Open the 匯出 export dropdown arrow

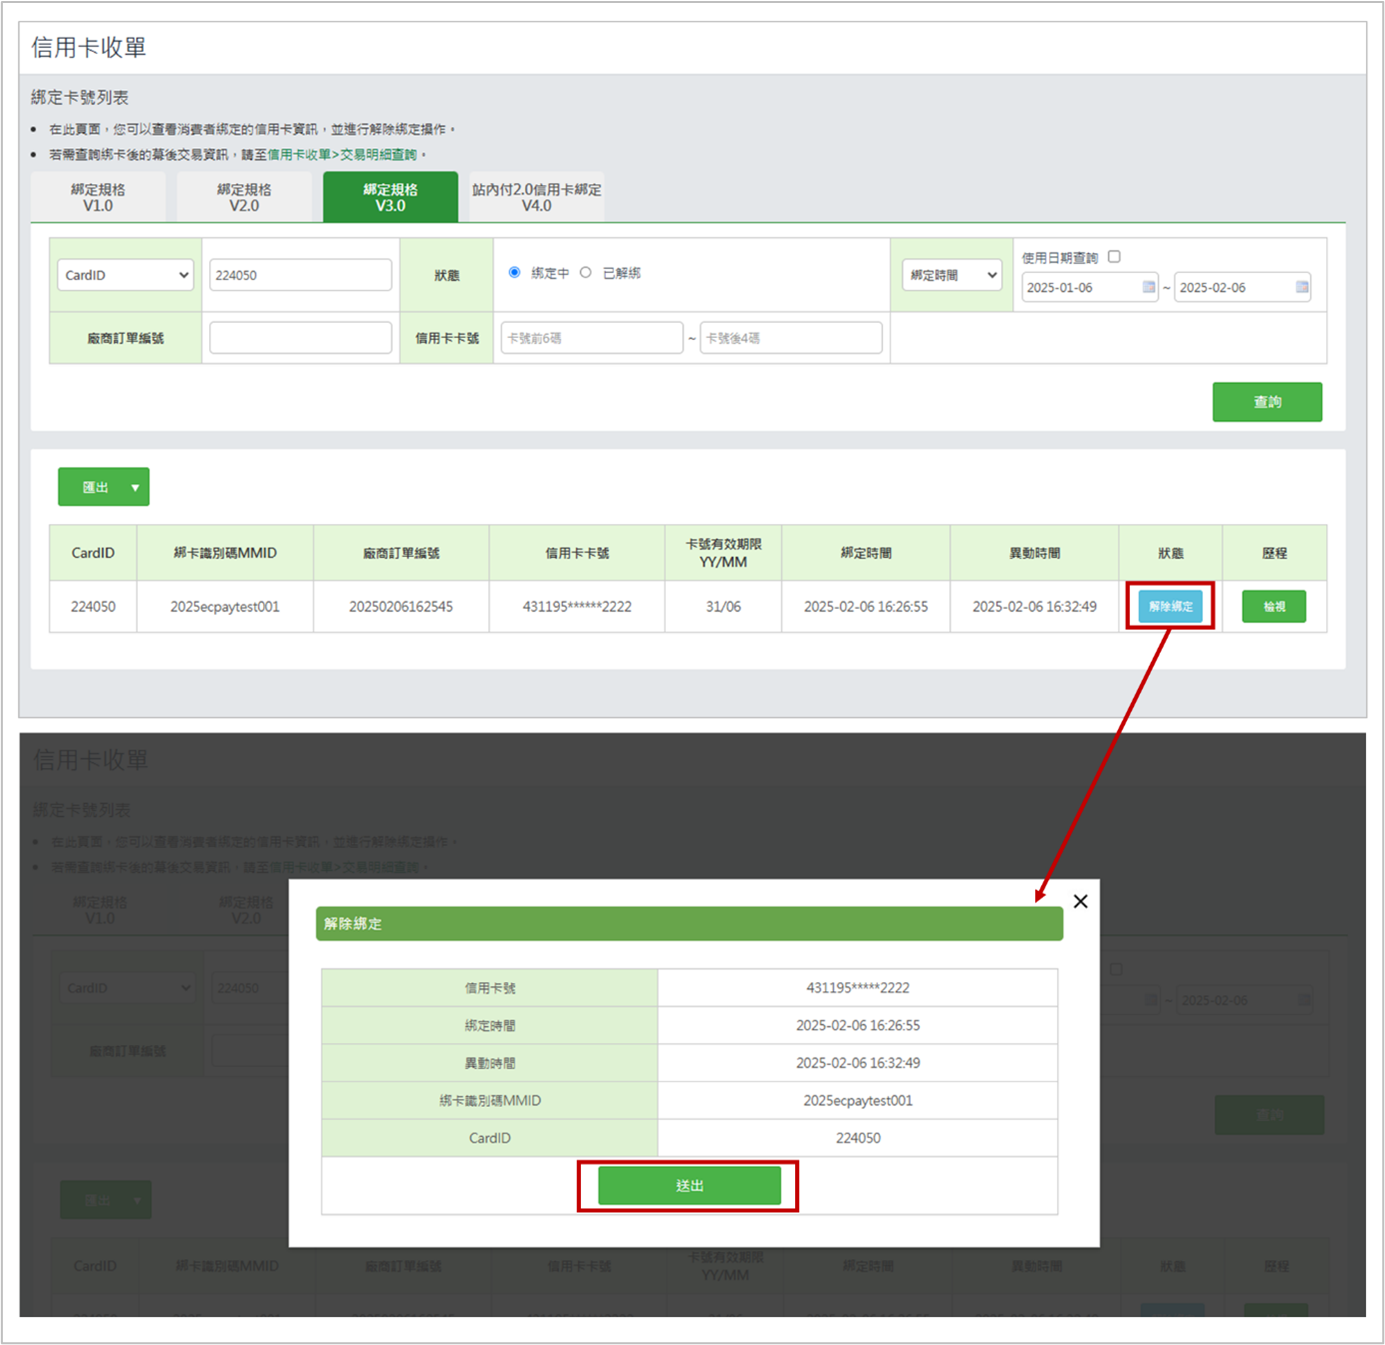[x=135, y=487]
